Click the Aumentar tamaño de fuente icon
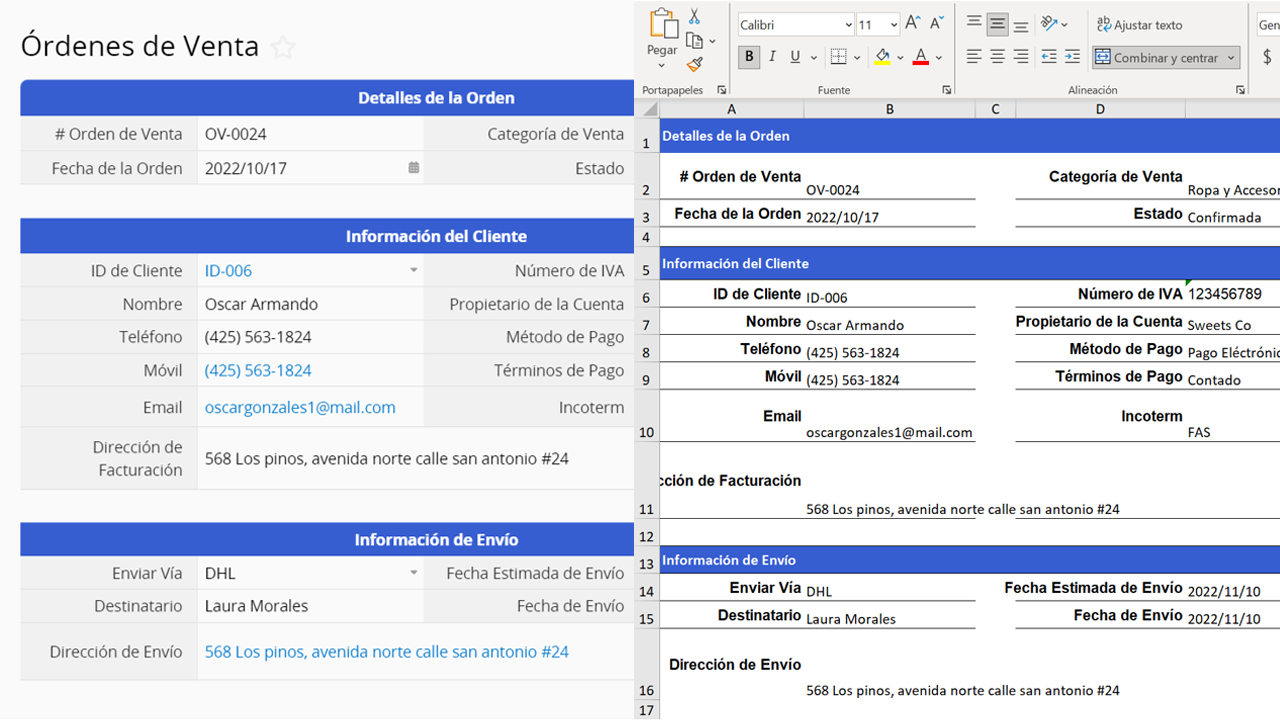 point(912,22)
